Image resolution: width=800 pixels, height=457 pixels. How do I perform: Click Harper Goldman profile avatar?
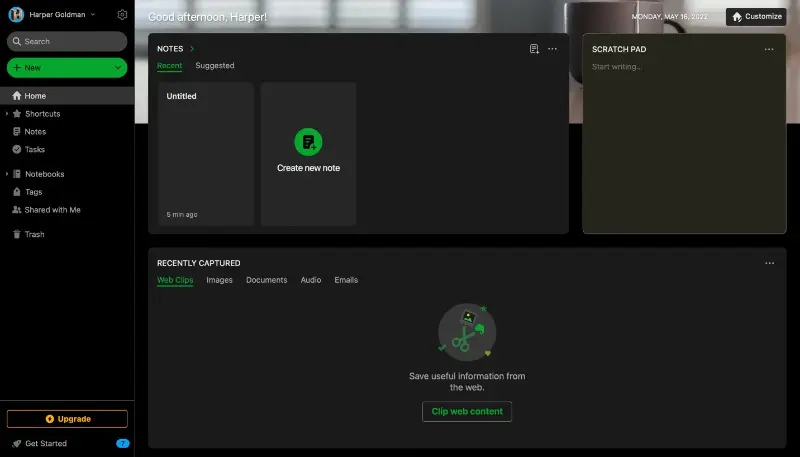coord(16,15)
